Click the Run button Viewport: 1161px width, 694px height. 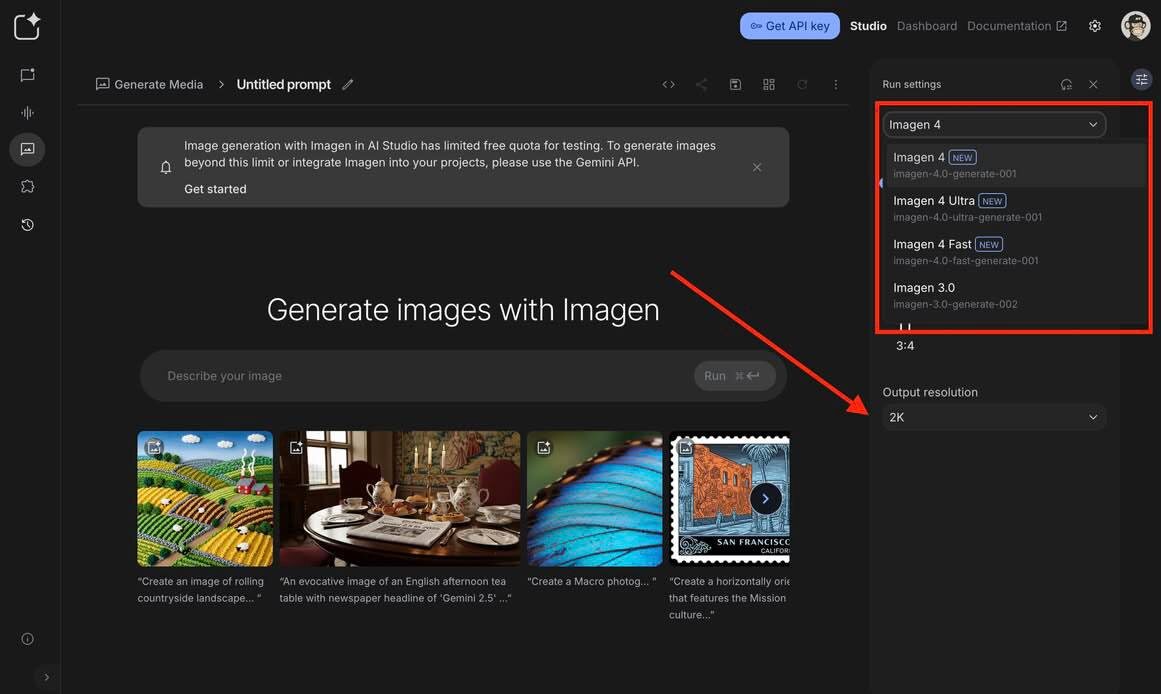[x=734, y=376]
